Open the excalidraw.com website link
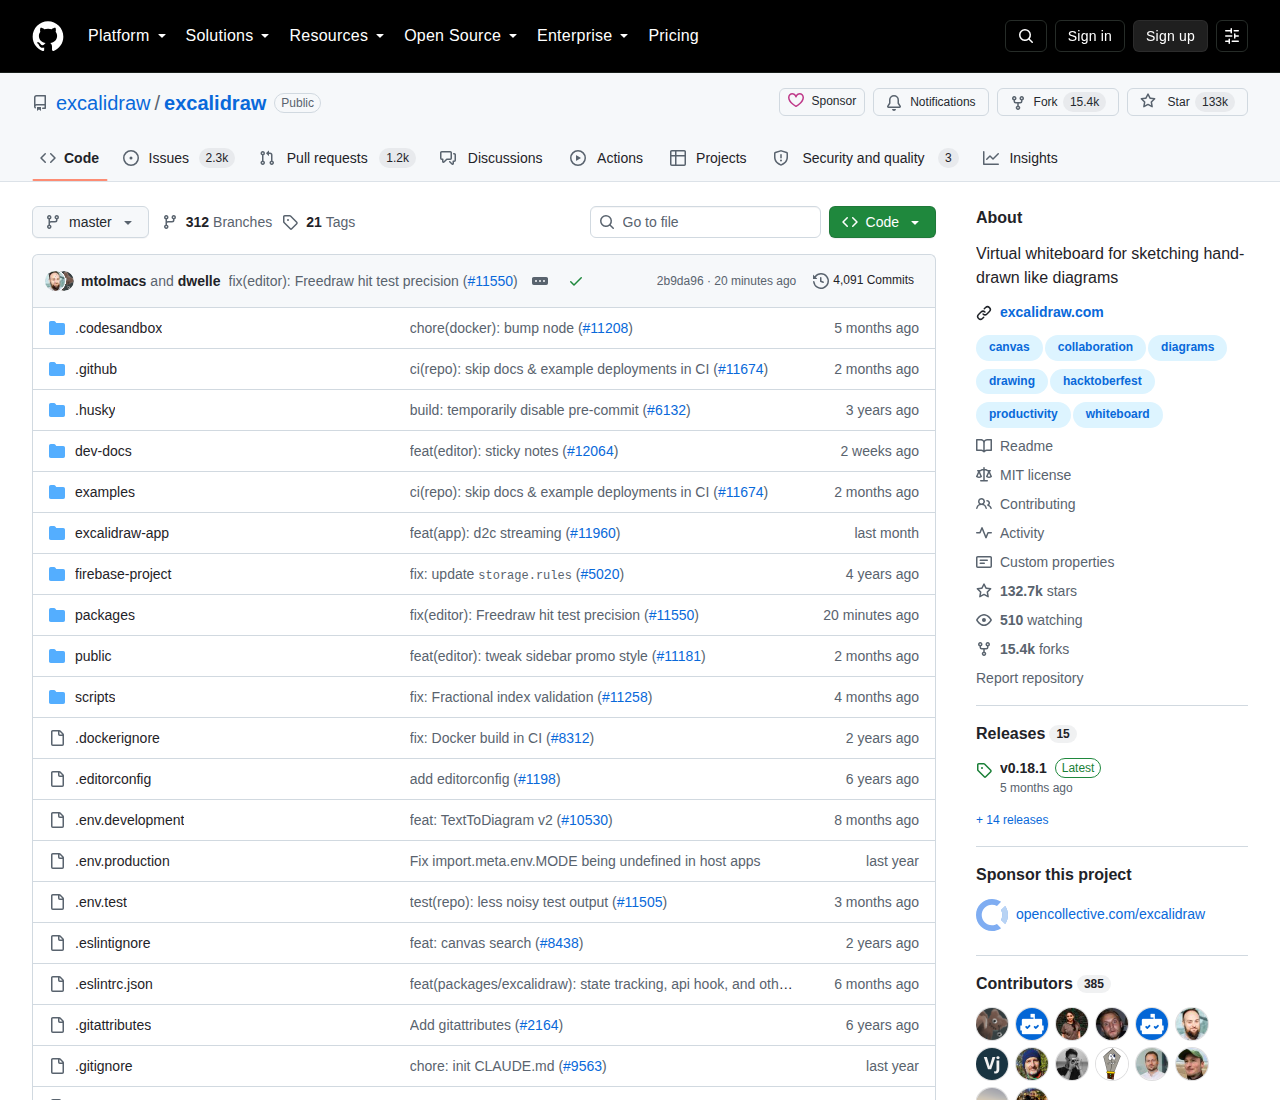The width and height of the screenshot is (1280, 1100). (1051, 312)
